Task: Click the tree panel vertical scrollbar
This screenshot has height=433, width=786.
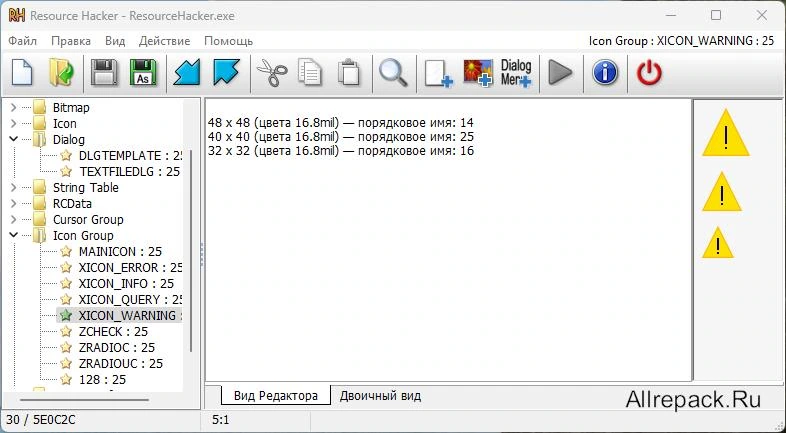Action: pos(190,251)
